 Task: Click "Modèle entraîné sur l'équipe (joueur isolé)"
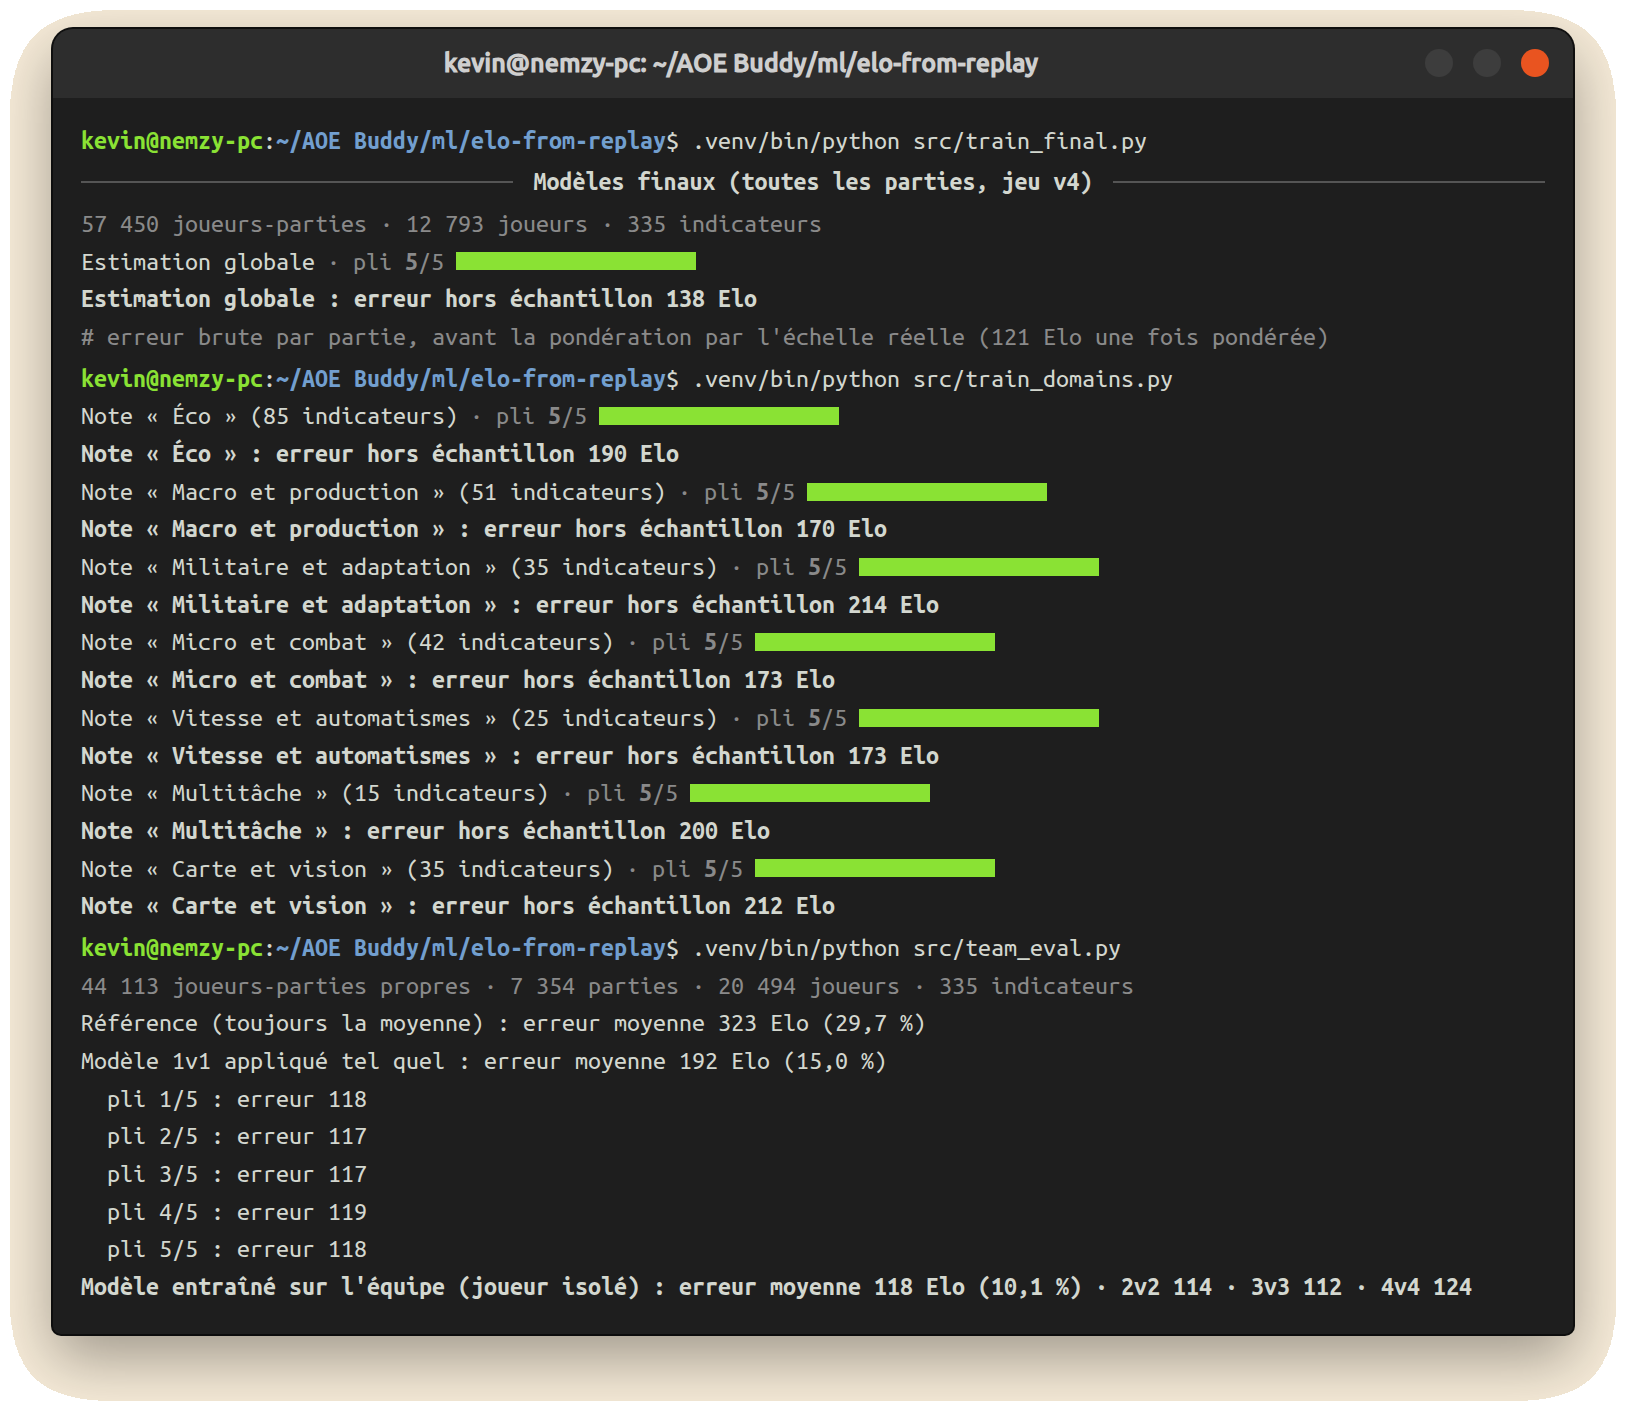(360, 1287)
